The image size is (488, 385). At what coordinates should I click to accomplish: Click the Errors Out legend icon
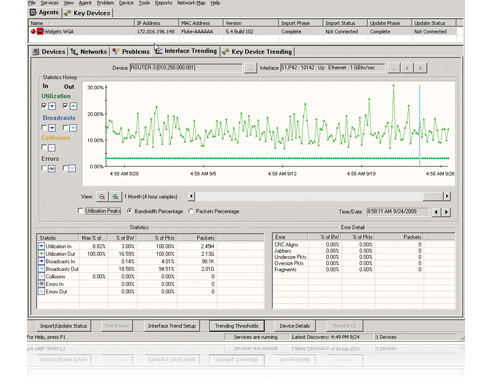pyautogui.click(x=72, y=168)
